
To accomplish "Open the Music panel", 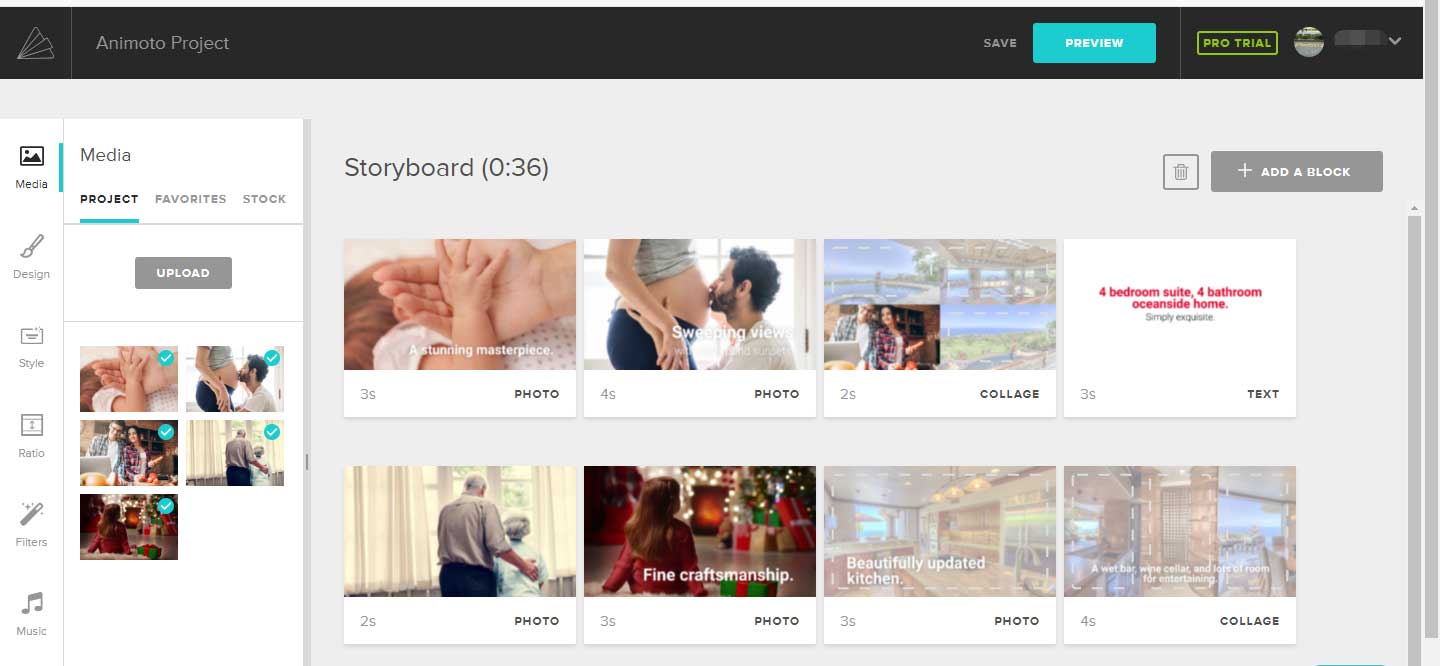I will coord(31,610).
